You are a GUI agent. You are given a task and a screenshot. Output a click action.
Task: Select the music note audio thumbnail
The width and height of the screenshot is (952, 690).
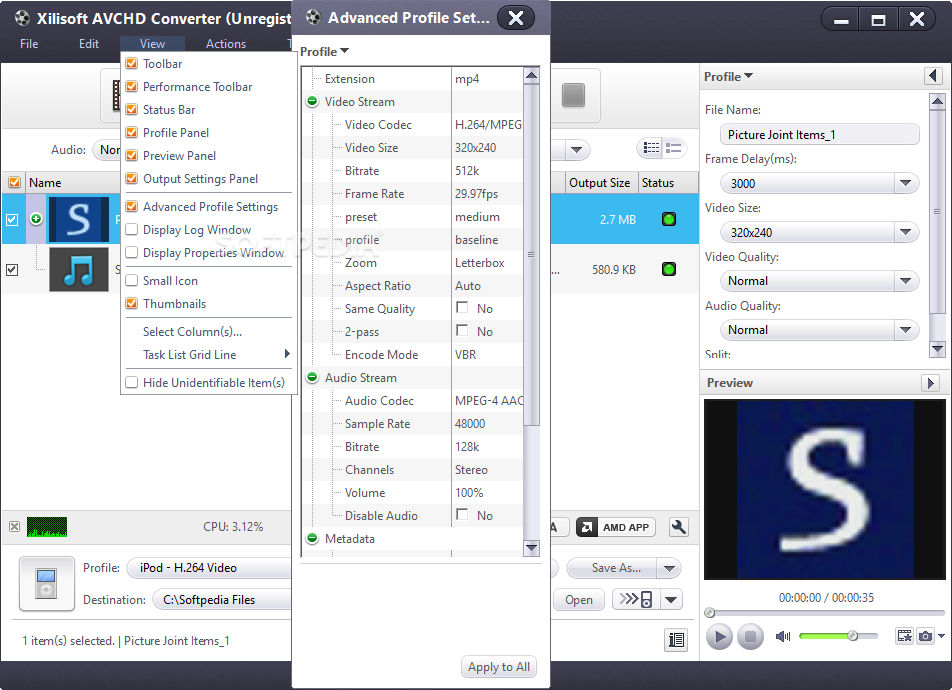click(x=79, y=269)
